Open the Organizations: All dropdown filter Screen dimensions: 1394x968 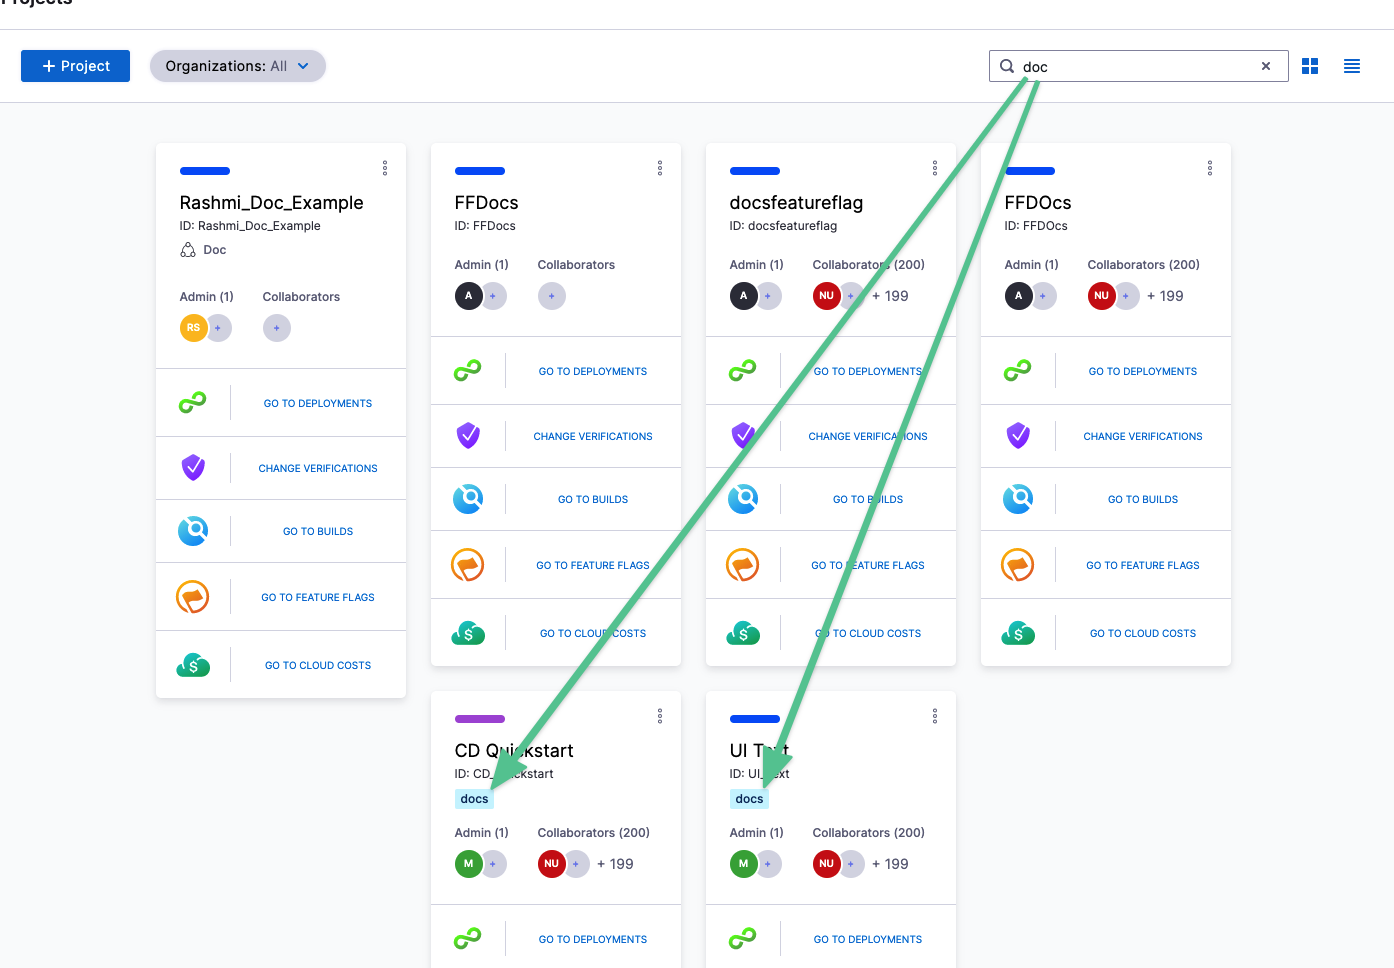click(238, 66)
